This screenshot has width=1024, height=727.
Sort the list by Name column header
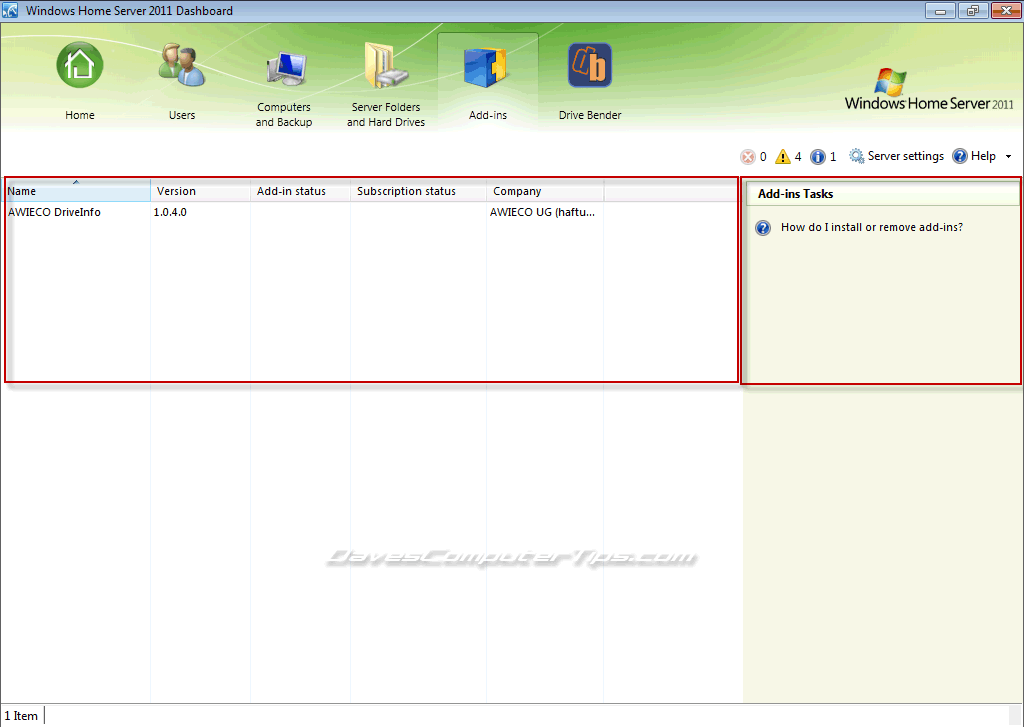(78, 191)
